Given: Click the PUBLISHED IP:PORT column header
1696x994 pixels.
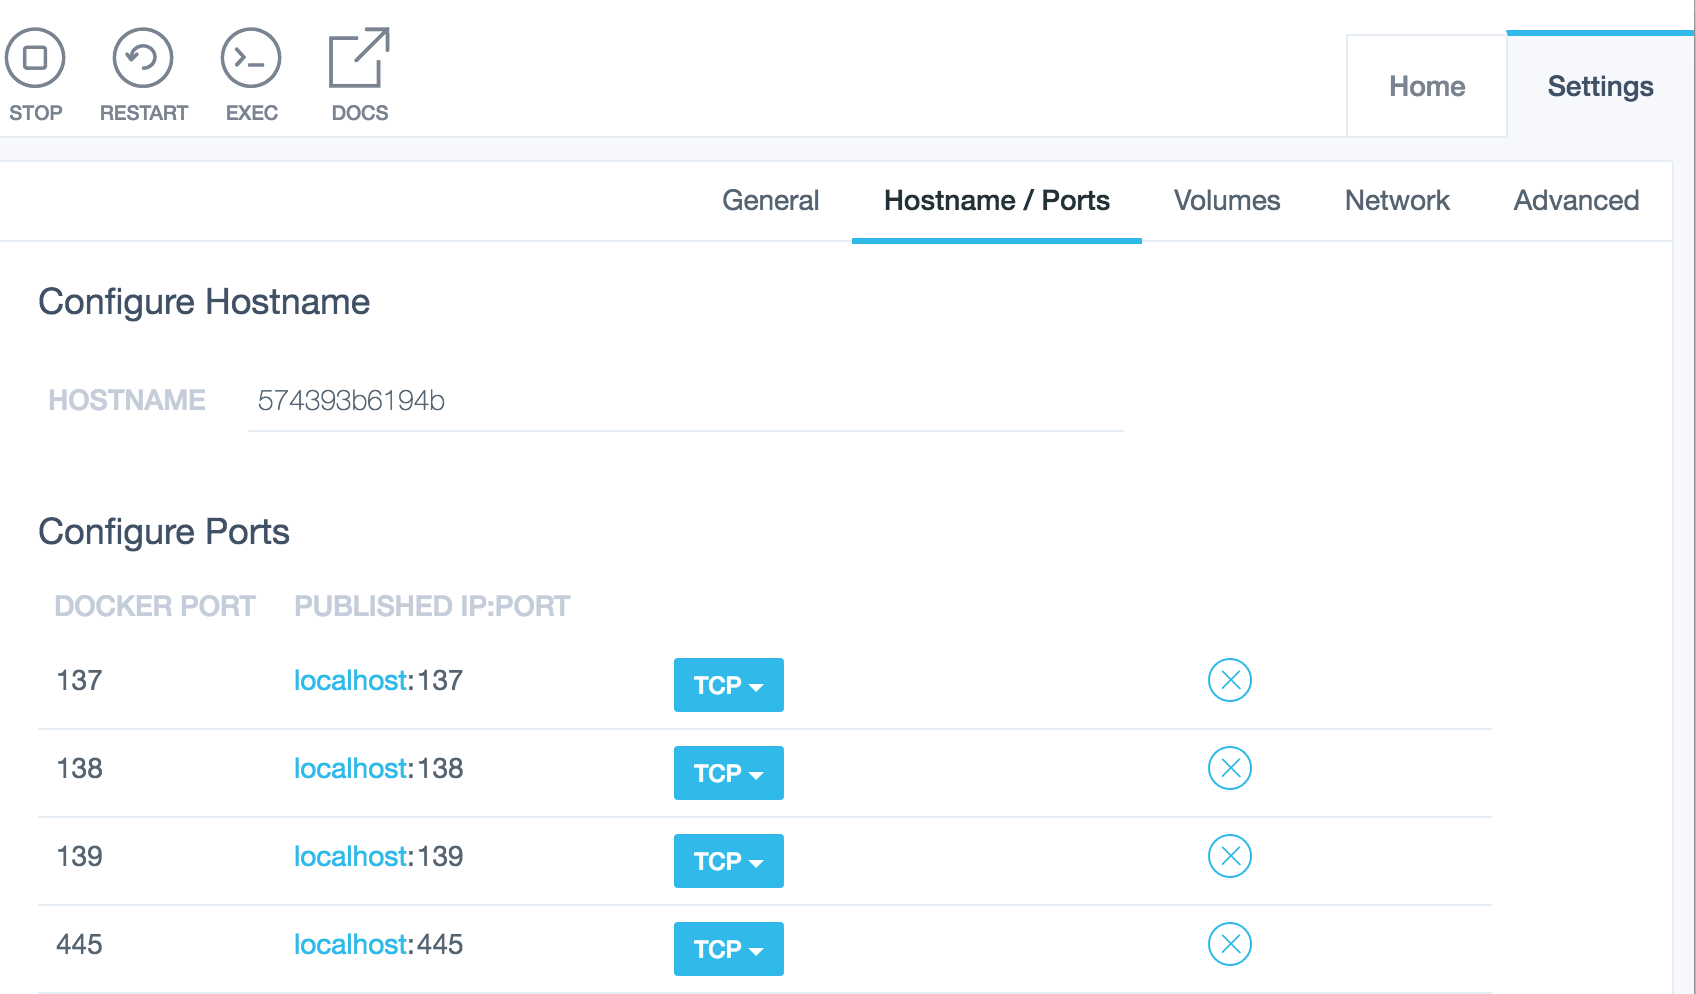Looking at the screenshot, I should 432,606.
